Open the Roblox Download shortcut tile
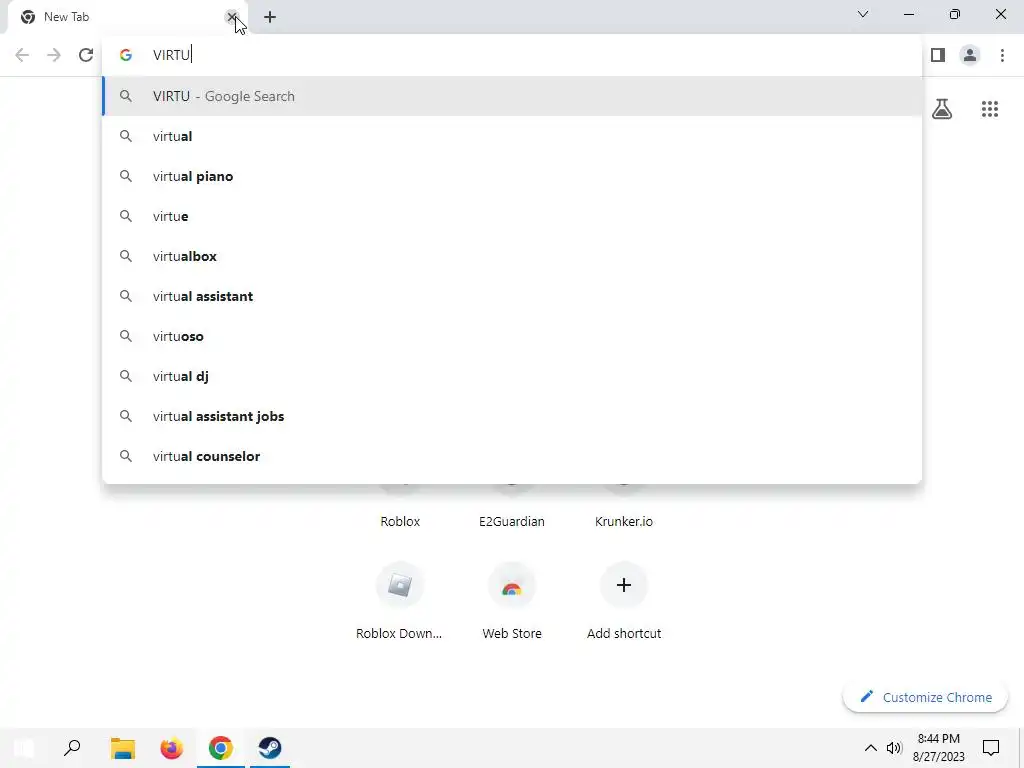 [400, 602]
